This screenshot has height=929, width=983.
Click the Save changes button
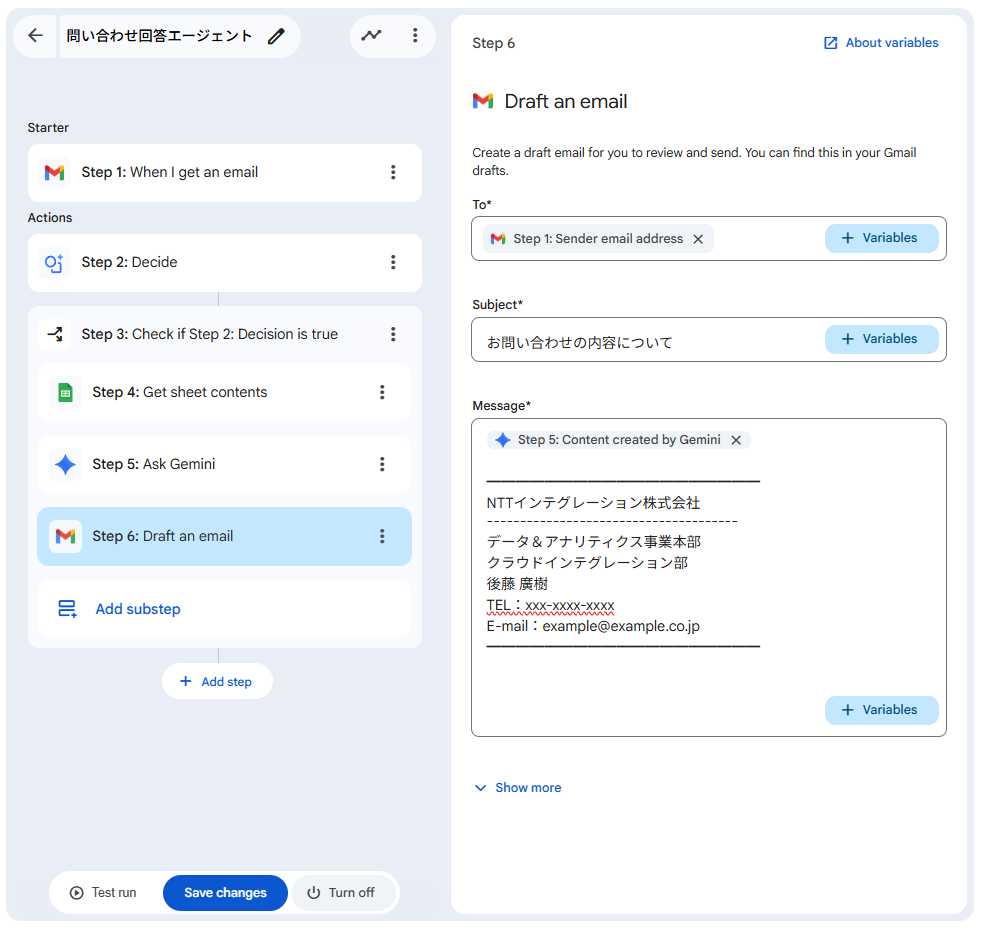click(225, 893)
